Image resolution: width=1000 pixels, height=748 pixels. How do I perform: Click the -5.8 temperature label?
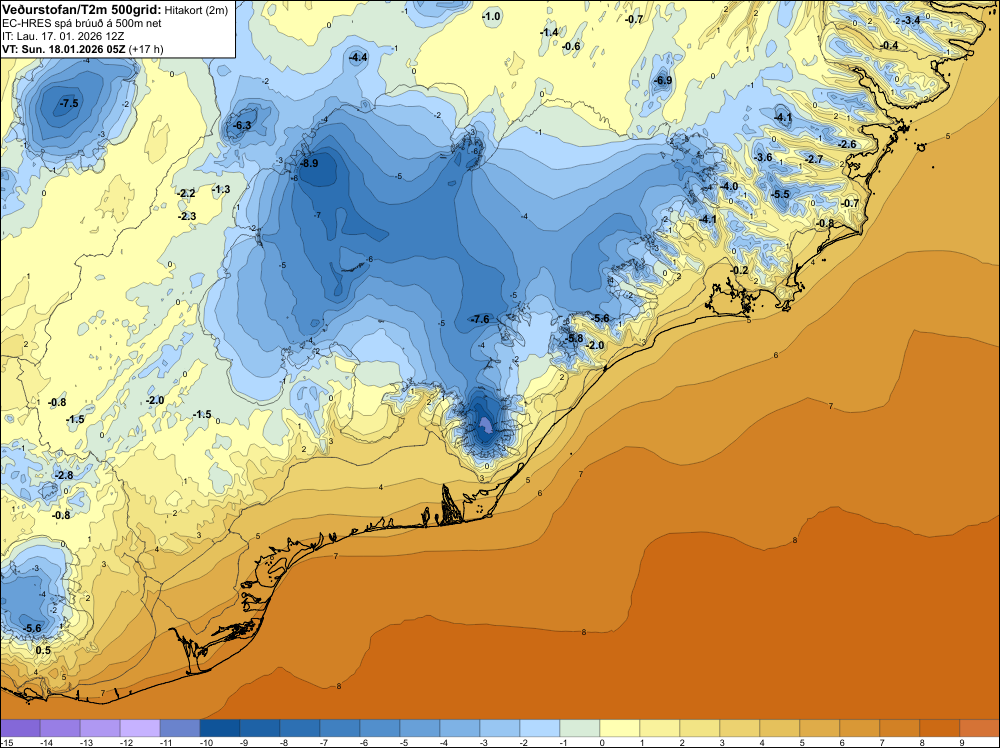tap(574, 338)
